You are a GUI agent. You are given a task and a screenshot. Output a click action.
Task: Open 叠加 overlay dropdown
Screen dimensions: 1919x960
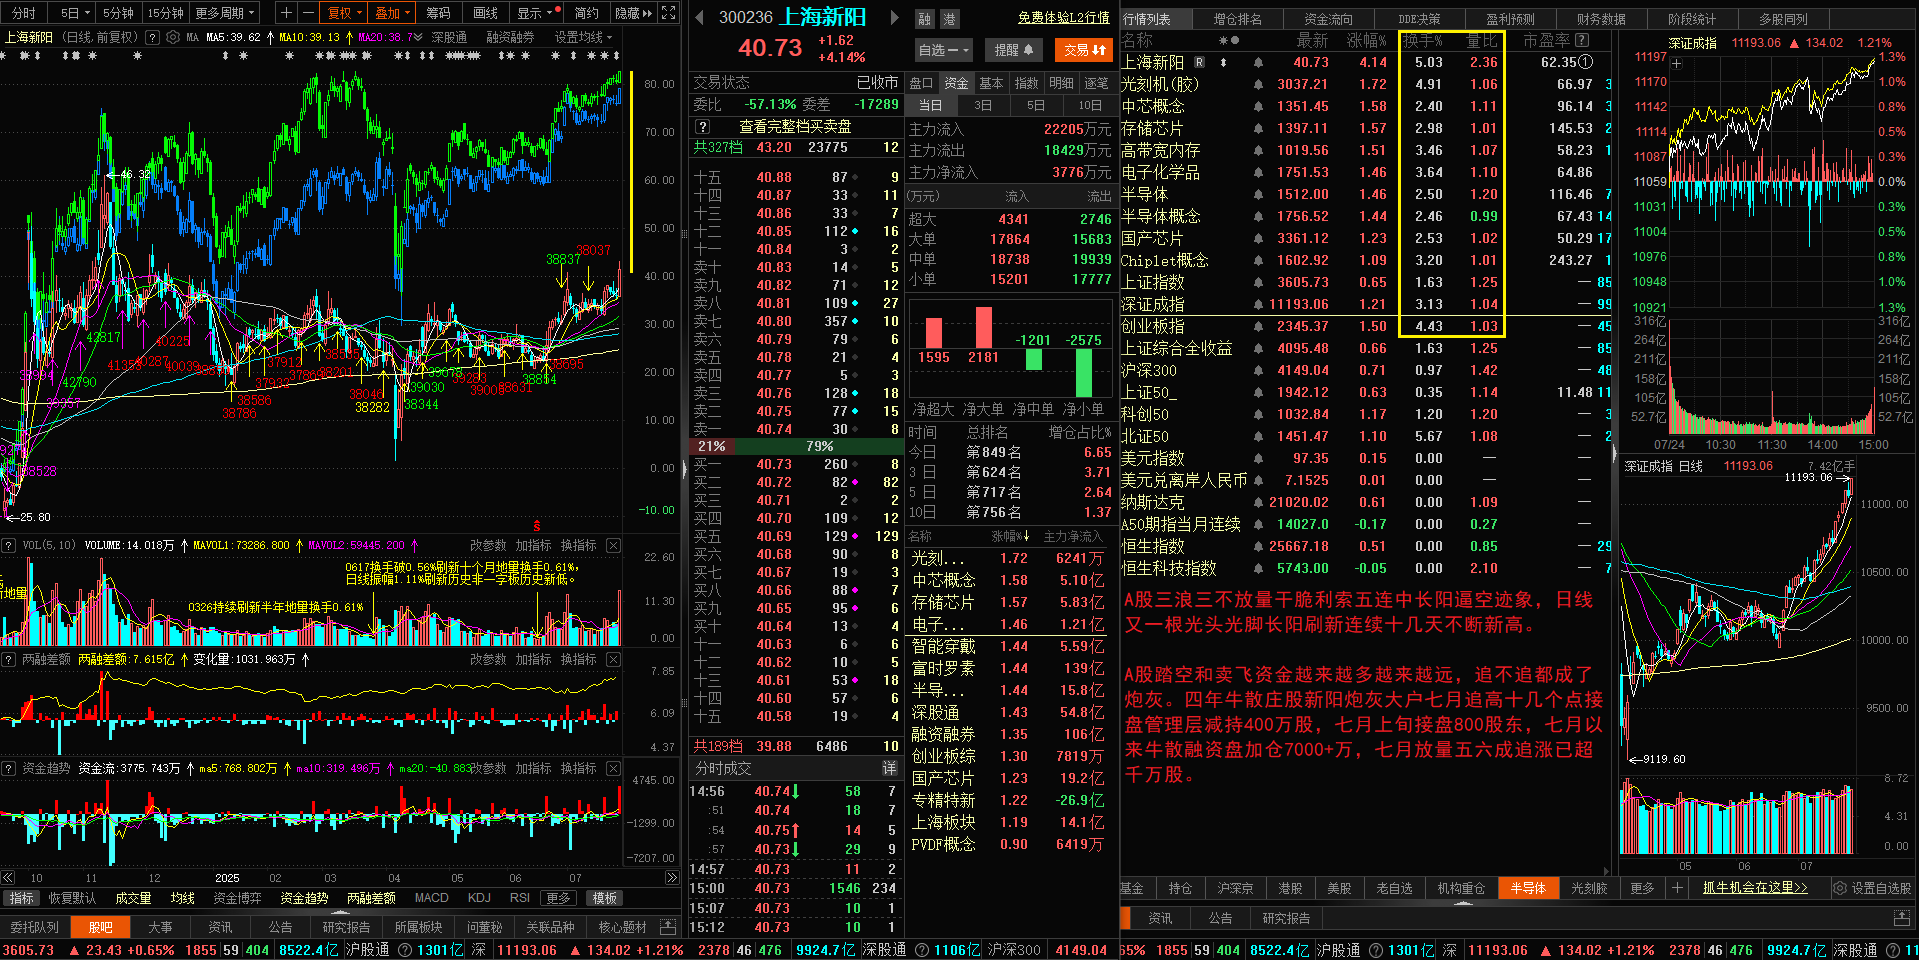tap(393, 13)
